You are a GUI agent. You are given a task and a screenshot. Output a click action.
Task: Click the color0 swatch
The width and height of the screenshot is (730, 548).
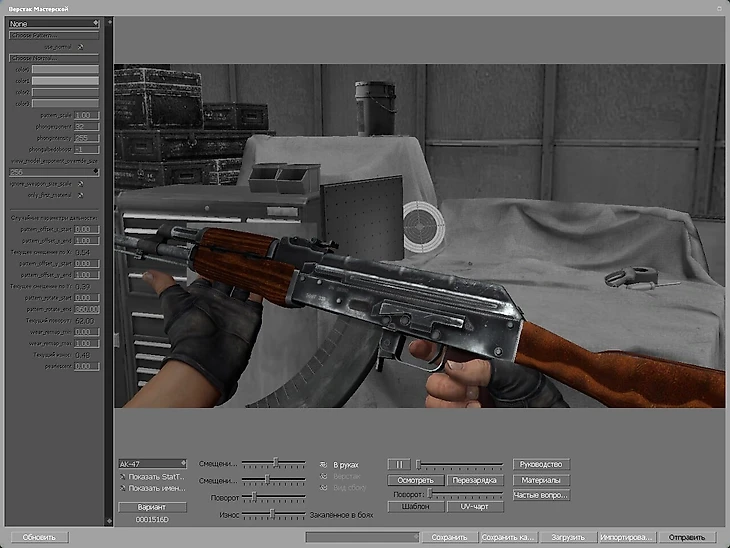coord(65,70)
